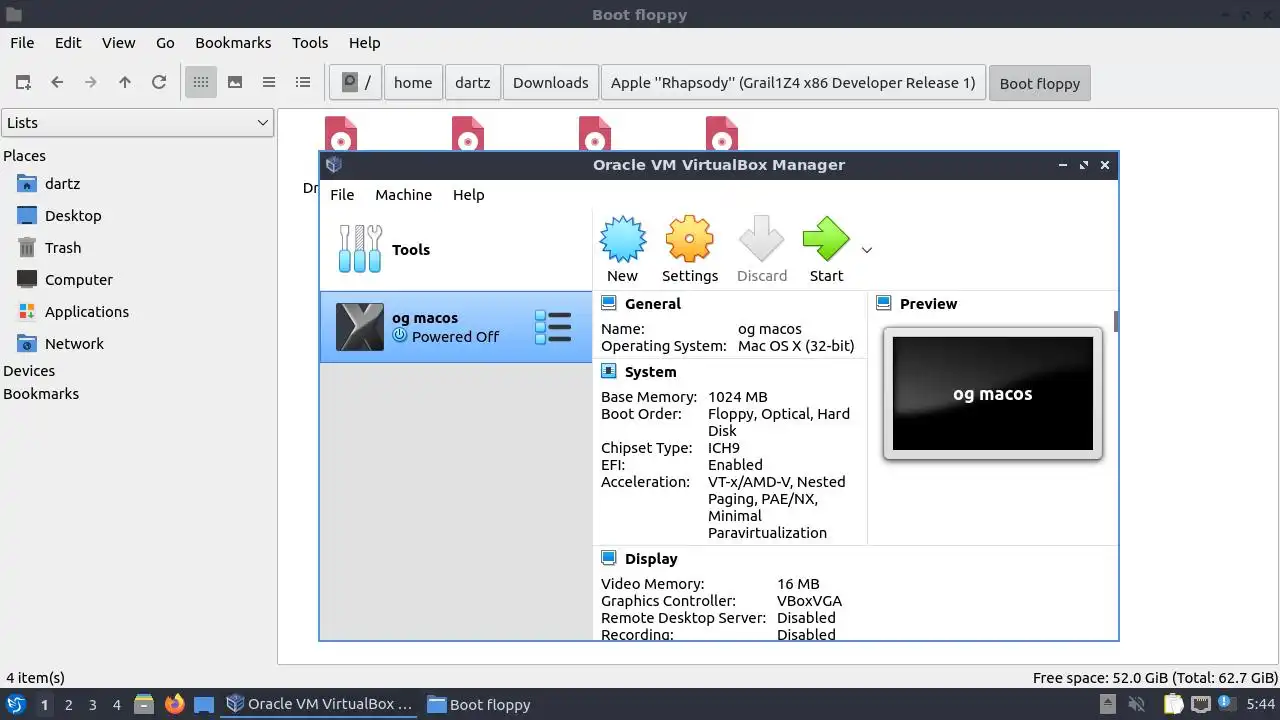This screenshot has width=1280, height=720.
Task: Click the Preview section icon
Action: (x=883, y=303)
